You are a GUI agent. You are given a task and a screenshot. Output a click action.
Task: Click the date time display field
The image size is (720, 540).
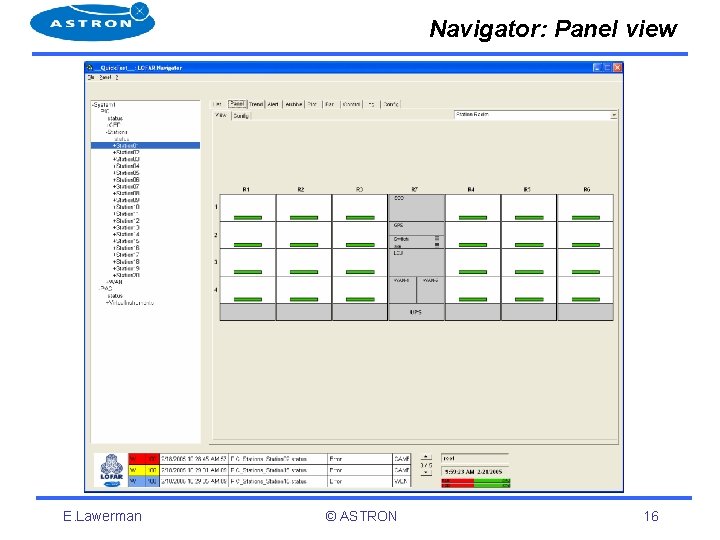tap(475, 472)
